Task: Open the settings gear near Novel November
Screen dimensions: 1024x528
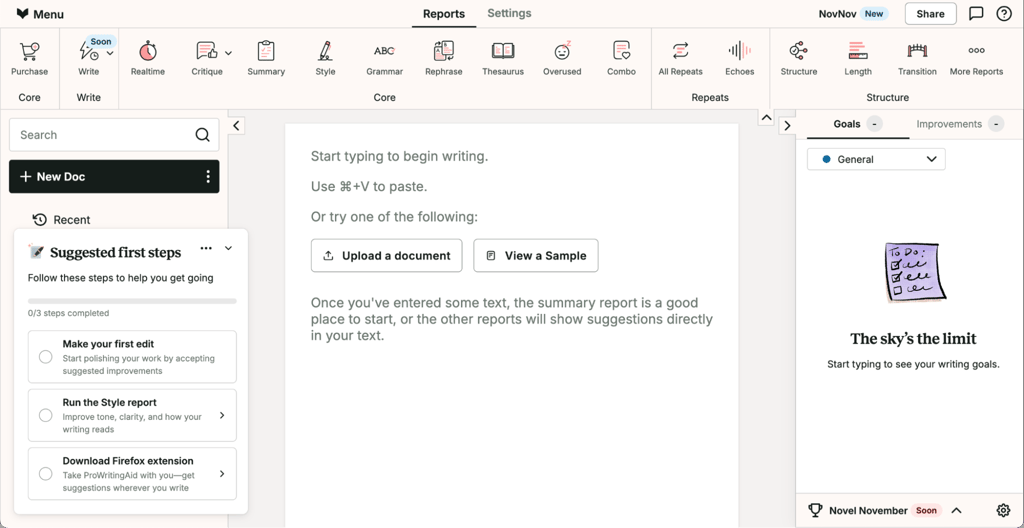Action: coord(1003,510)
